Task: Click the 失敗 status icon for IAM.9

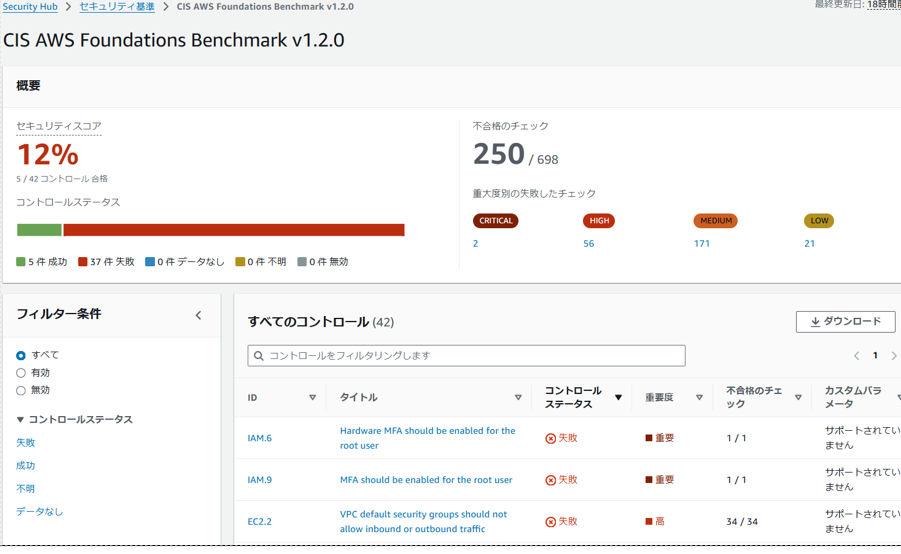Action: pyautogui.click(x=550, y=480)
